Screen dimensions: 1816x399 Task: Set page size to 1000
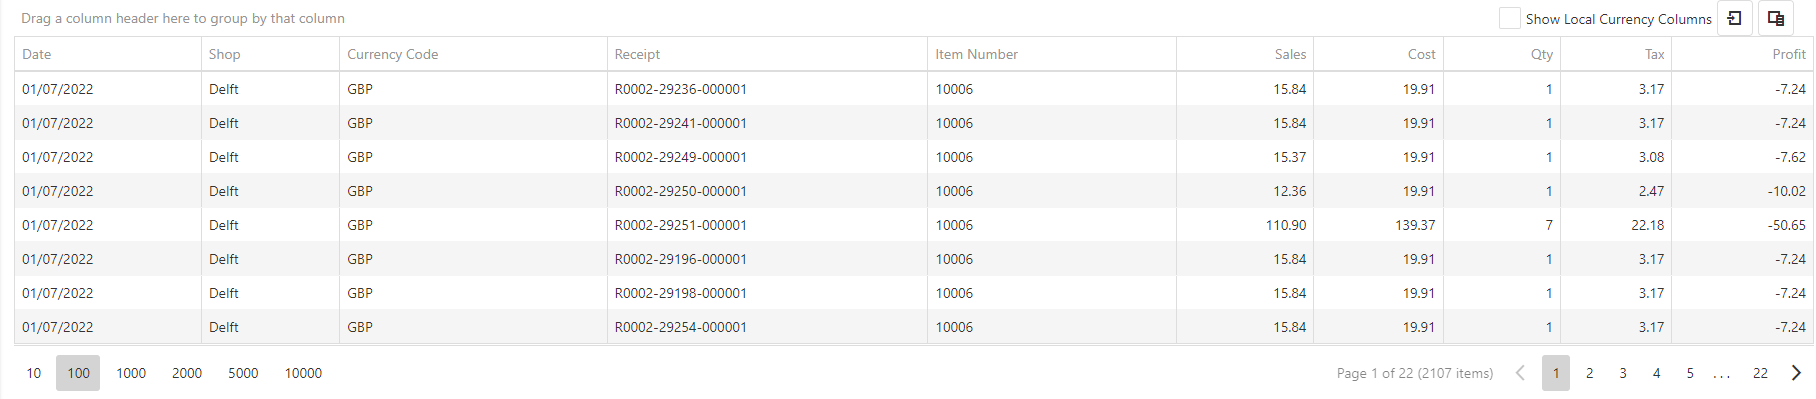[x=131, y=373]
